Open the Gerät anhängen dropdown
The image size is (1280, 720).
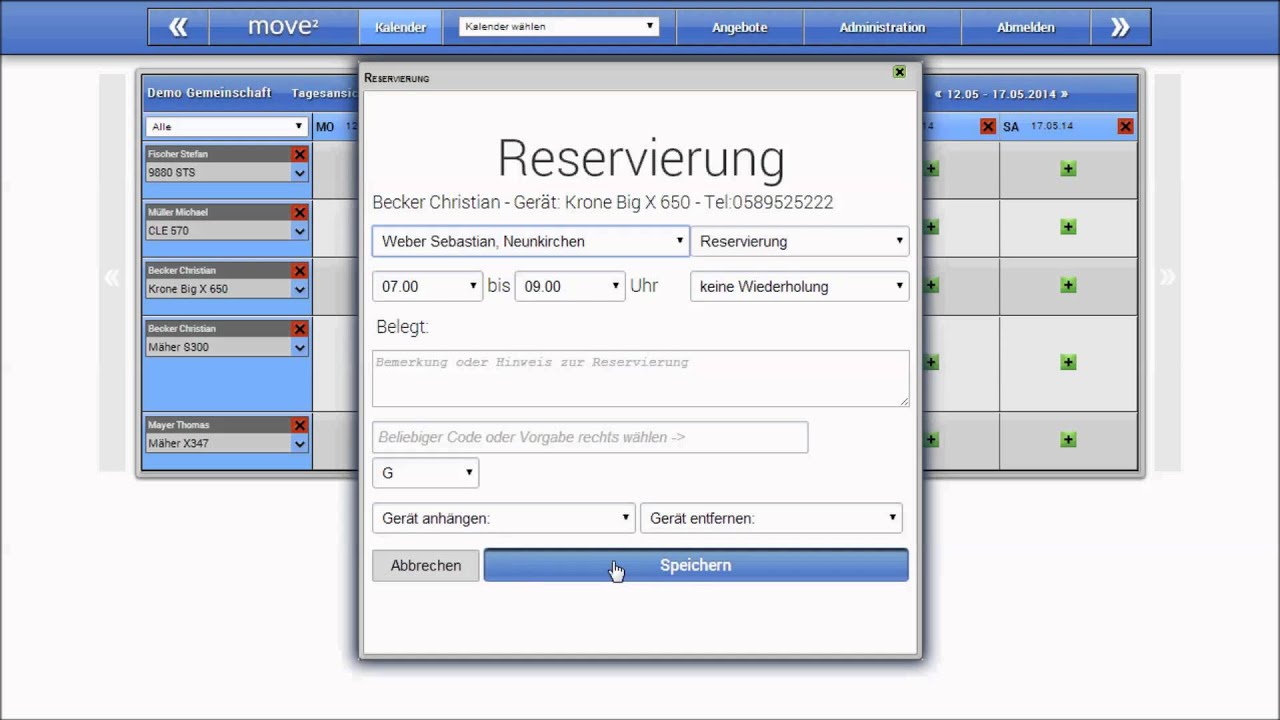pos(503,518)
